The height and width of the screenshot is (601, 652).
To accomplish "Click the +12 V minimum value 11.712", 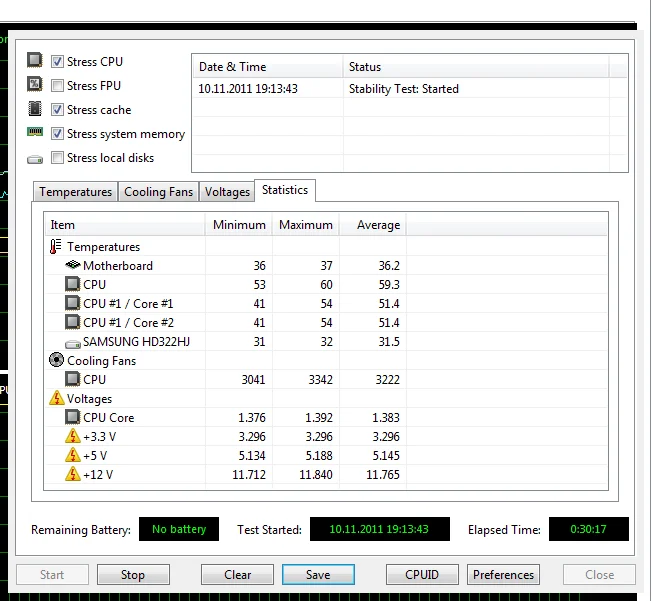I will (249, 474).
